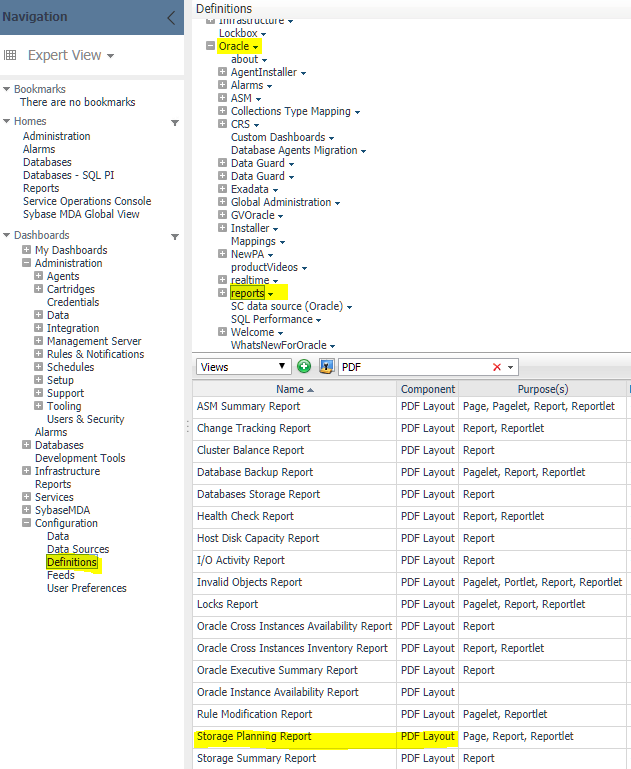631x769 pixels.
Task: Expand the SybaseMDA node
Action: pos(26,510)
